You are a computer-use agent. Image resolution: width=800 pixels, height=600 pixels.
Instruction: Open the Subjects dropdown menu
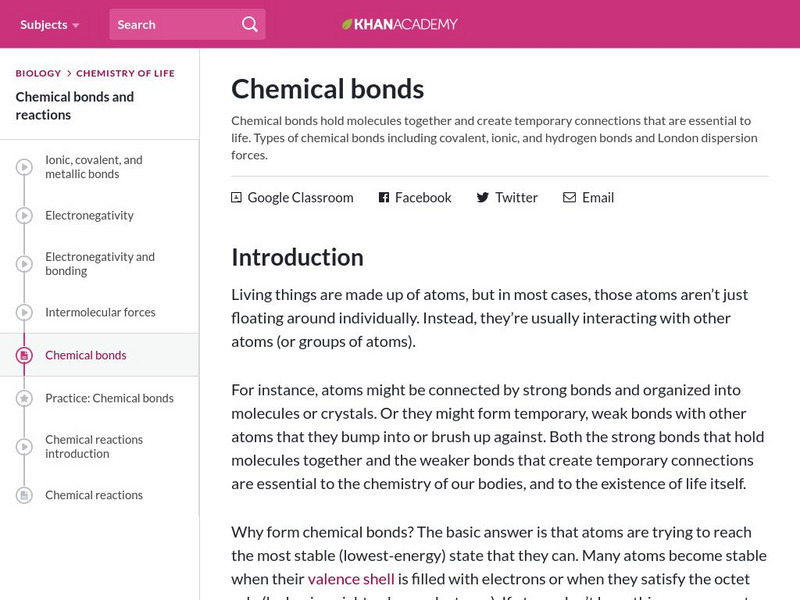[x=49, y=24]
